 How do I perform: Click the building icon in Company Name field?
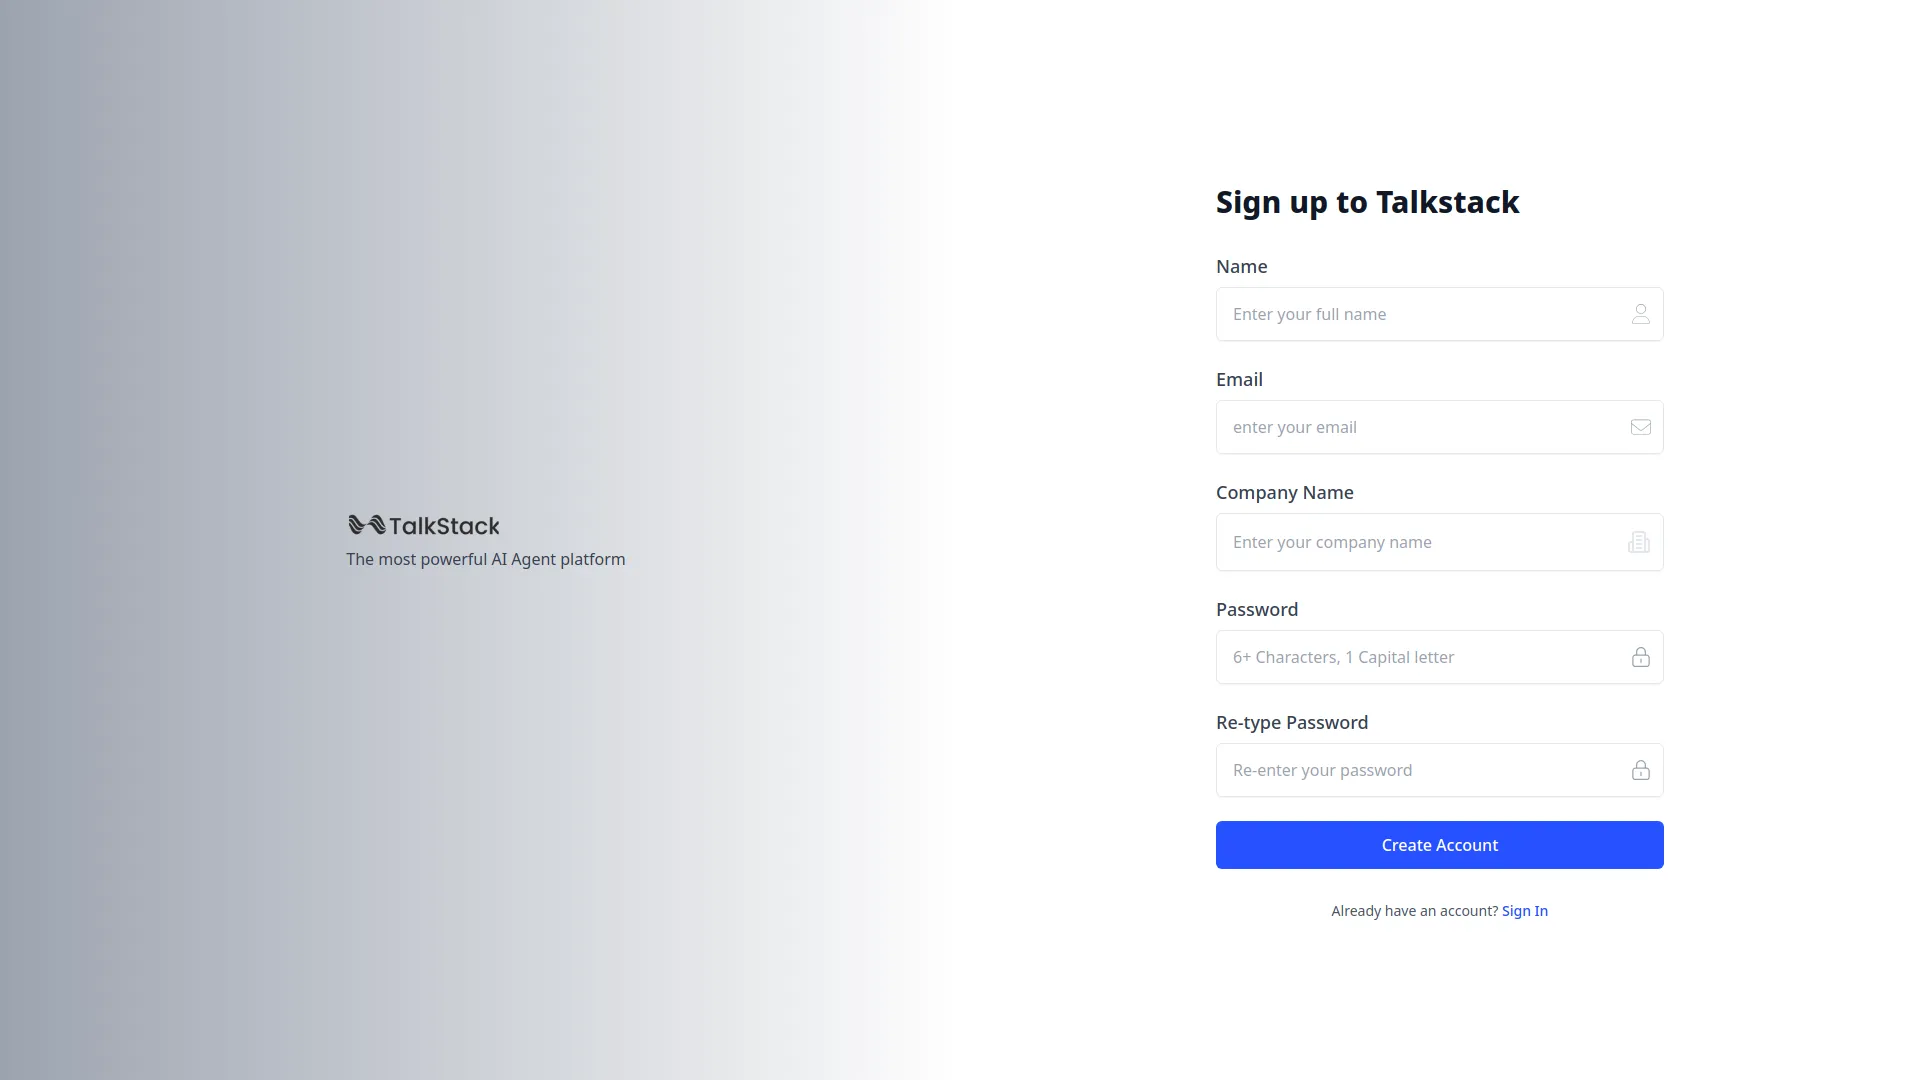pos(1639,541)
